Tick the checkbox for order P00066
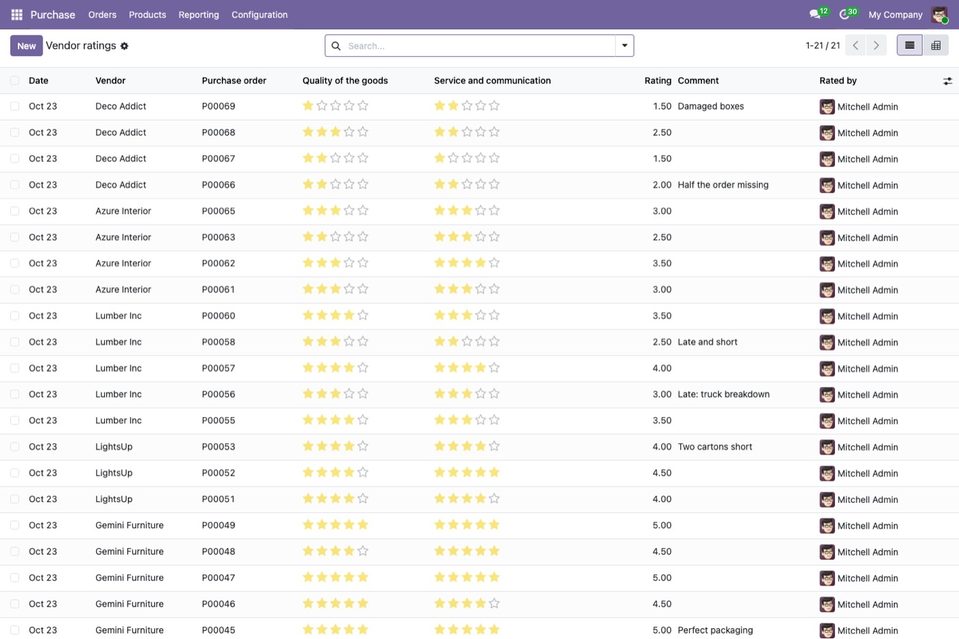Screen dimensions: 959x639 click(x=15, y=185)
